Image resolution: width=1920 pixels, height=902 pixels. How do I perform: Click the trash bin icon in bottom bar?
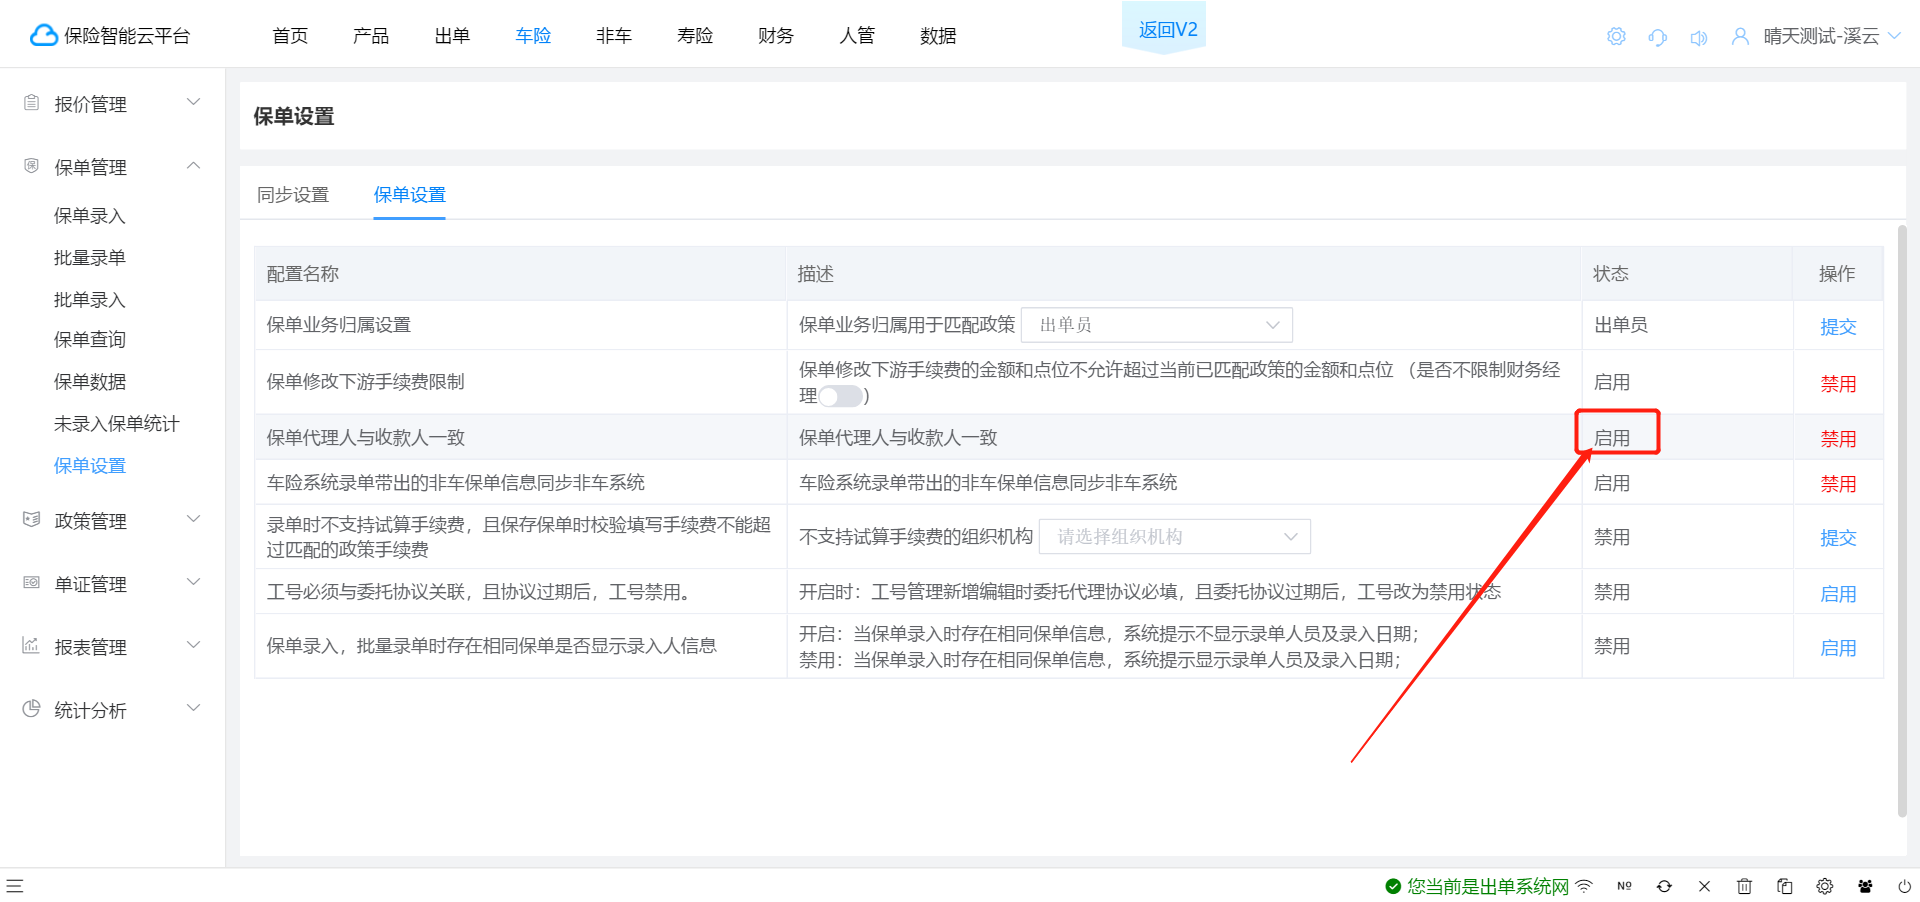(1744, 886)
